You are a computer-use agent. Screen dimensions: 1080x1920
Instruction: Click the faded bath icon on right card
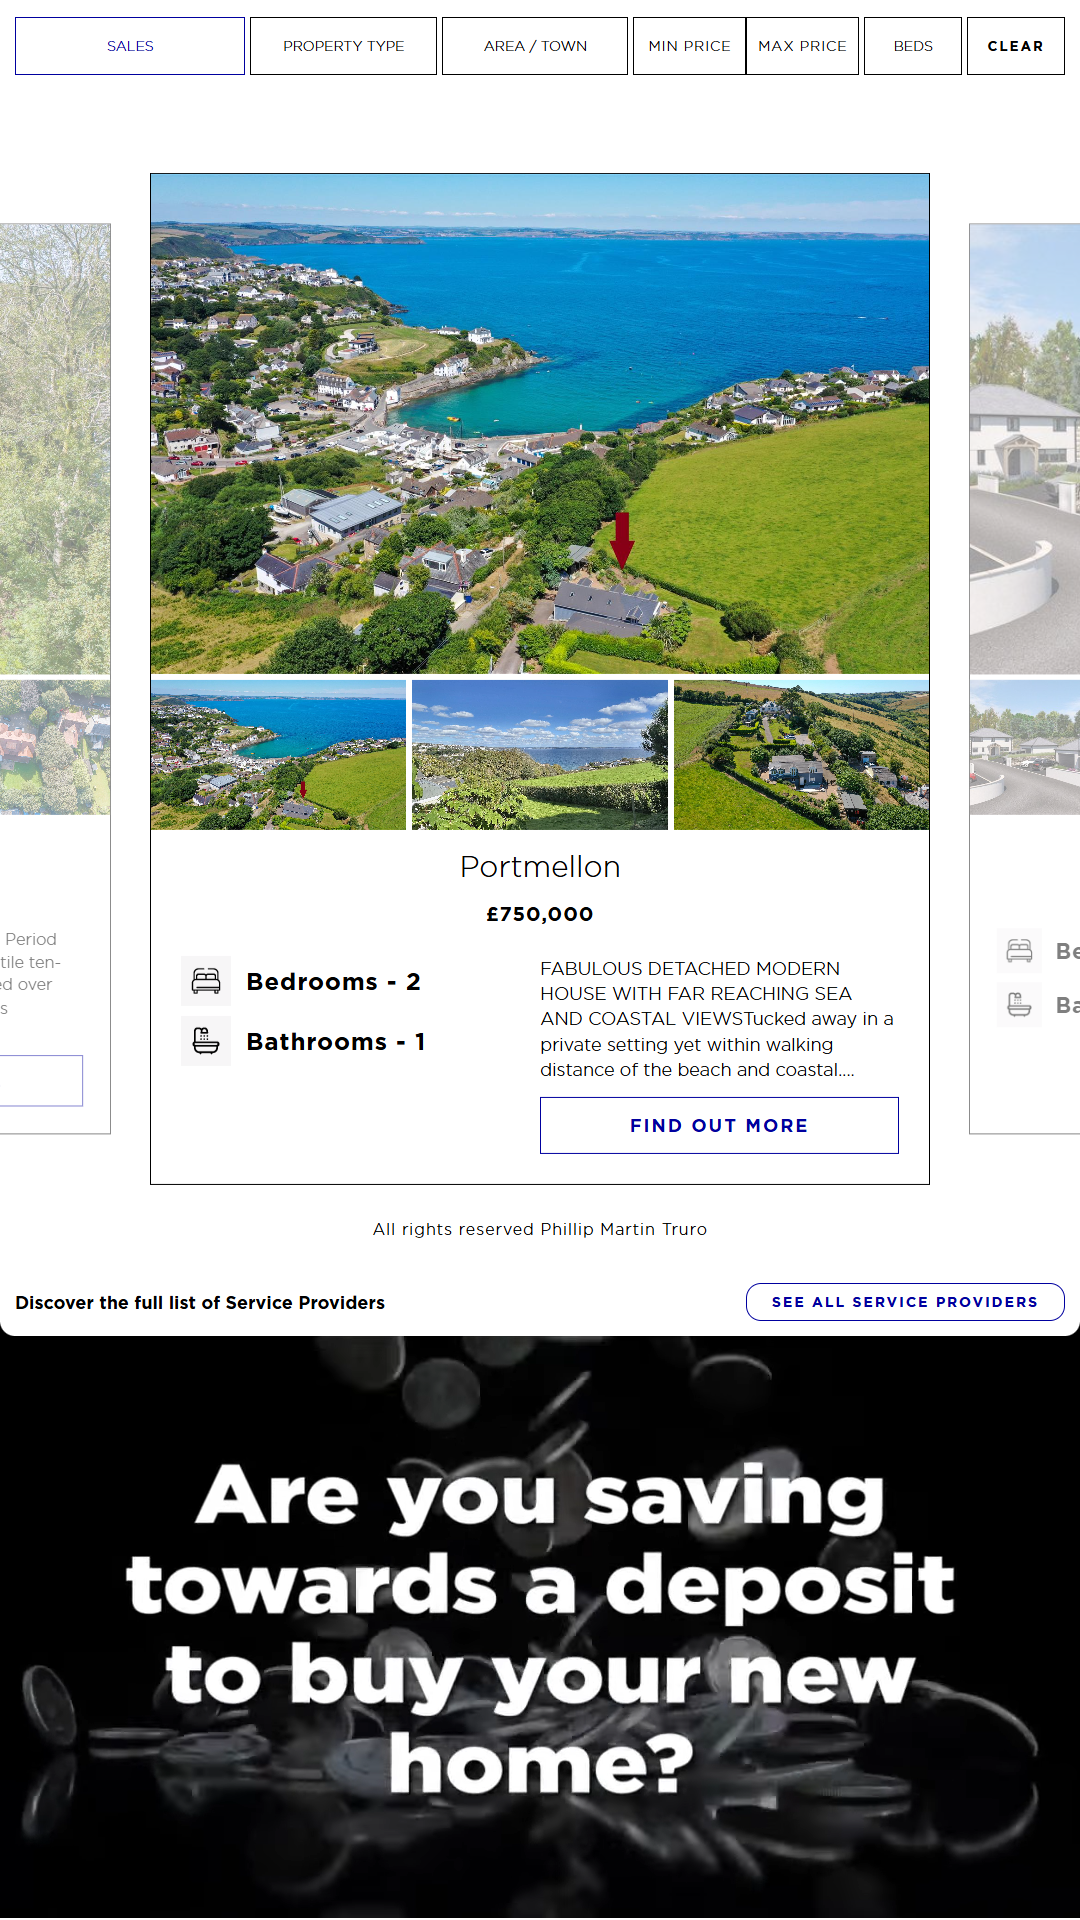pos(1019,1004)
